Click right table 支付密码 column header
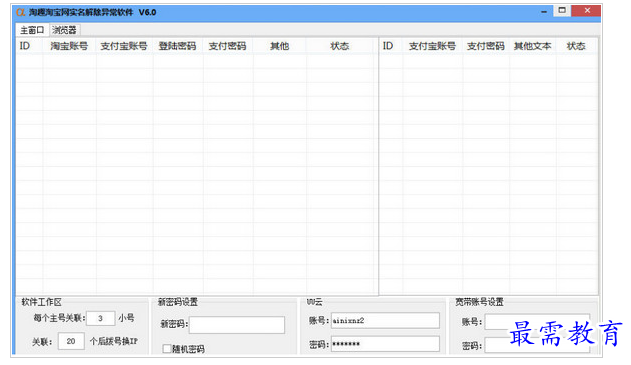Screen dimensions: 631x365 [486, 46]
